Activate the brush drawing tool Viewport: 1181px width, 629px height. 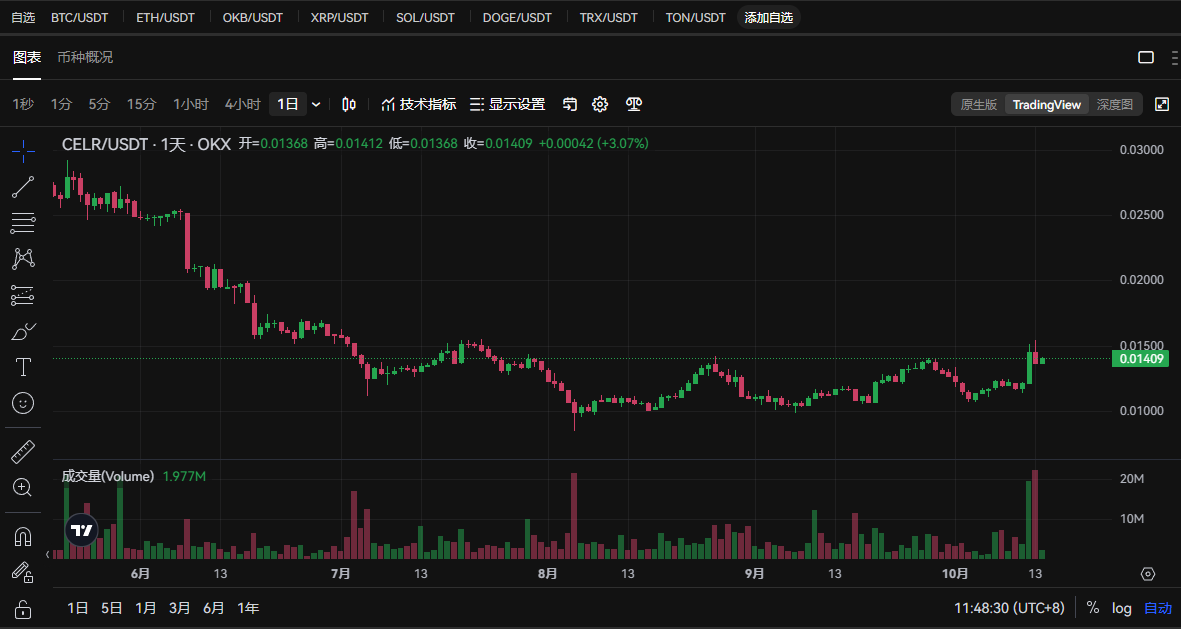23,331
